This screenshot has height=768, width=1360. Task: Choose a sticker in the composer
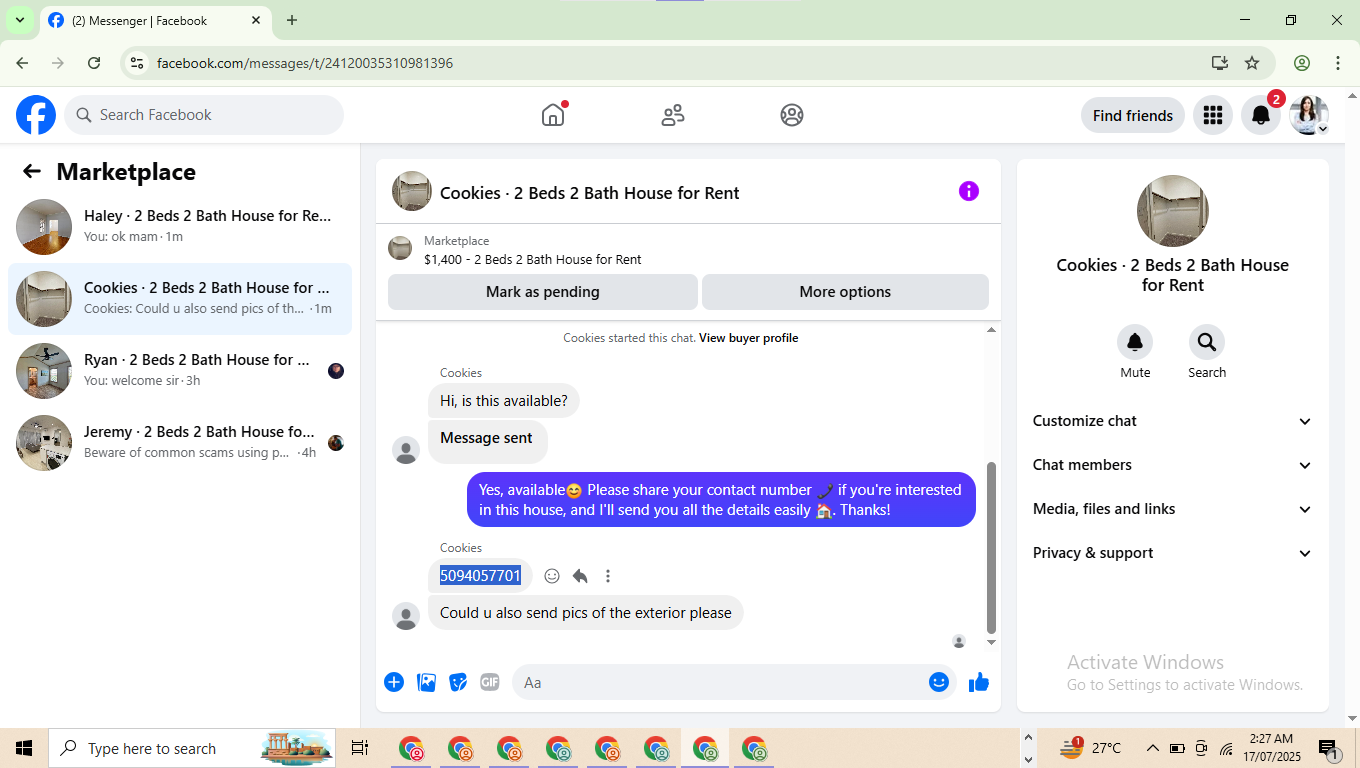458,682
